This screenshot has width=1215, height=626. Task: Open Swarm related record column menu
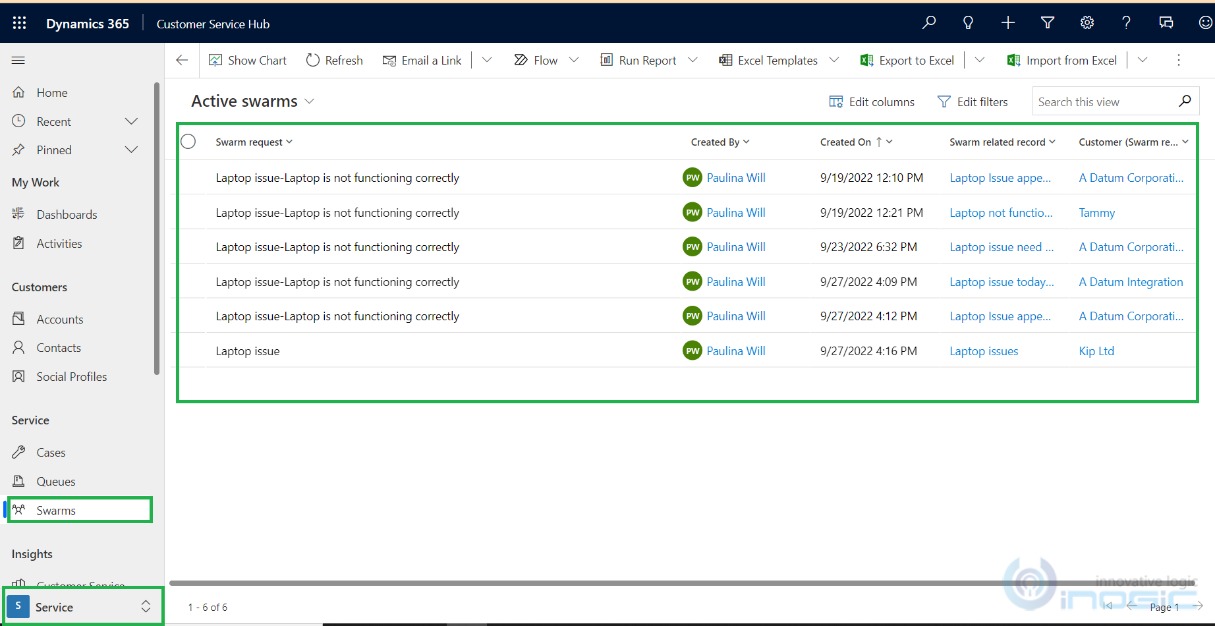pos(1003,142)
